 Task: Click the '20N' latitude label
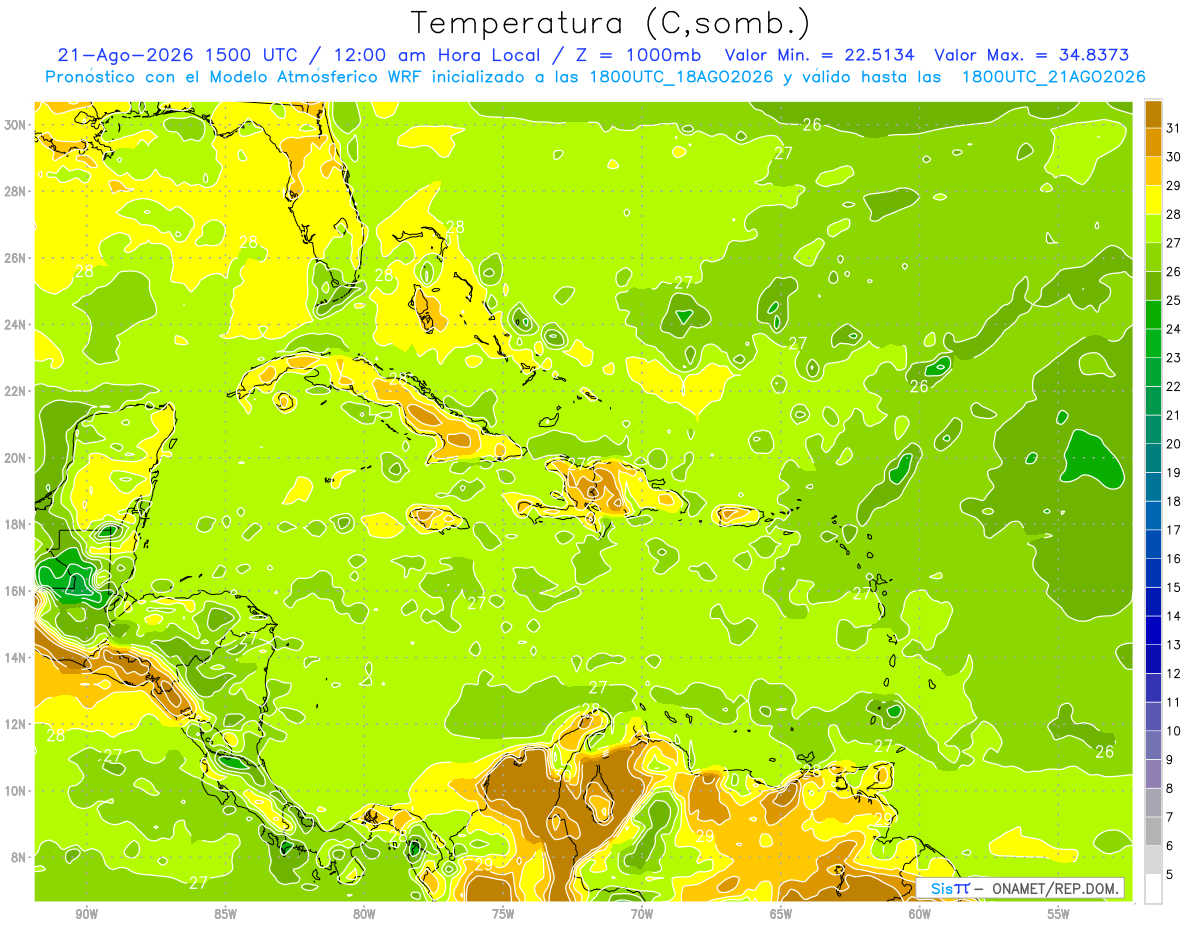click(x=16, y=458)
